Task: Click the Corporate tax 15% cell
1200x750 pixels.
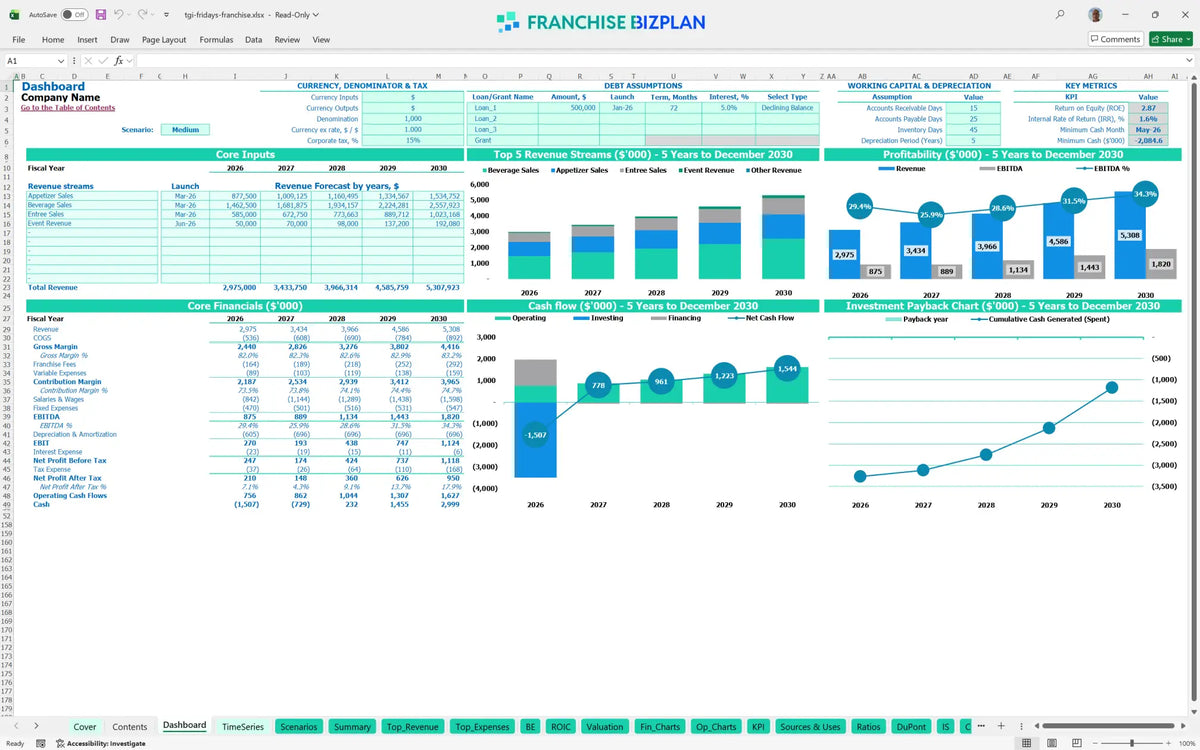Action: coord(412,141)
